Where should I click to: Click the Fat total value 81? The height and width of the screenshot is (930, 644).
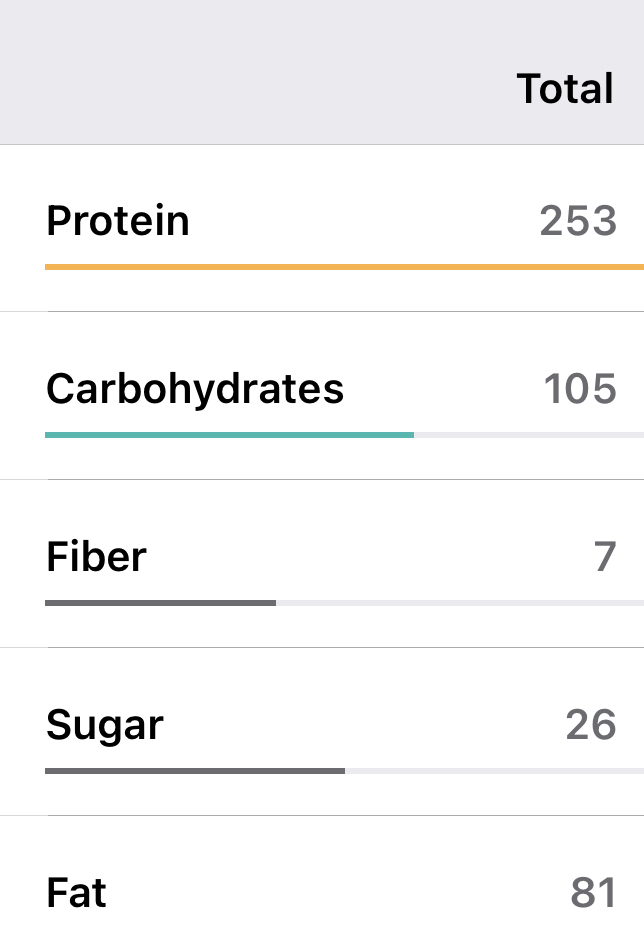593,893
